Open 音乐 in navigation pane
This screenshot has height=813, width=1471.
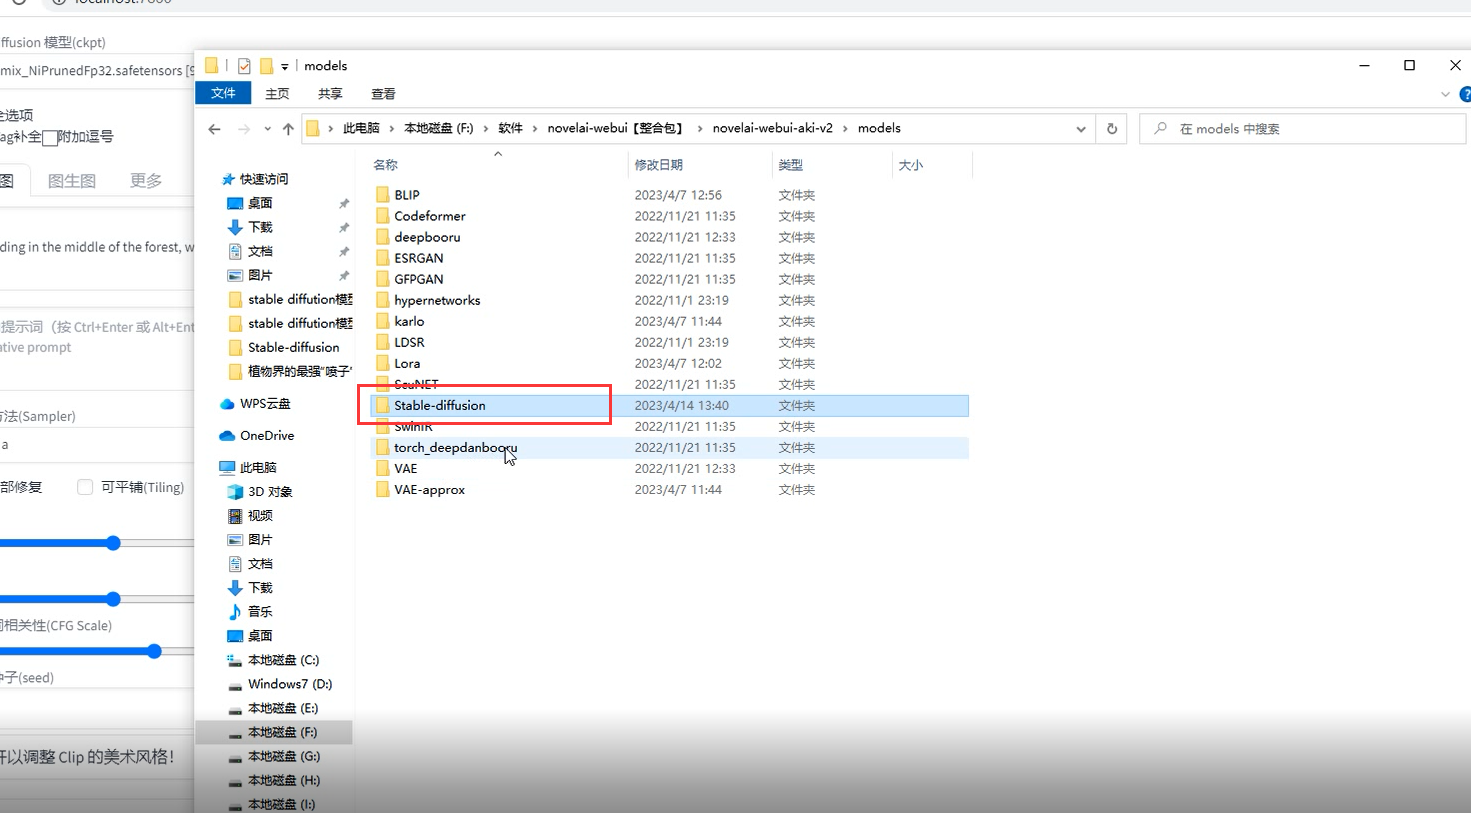260,611
